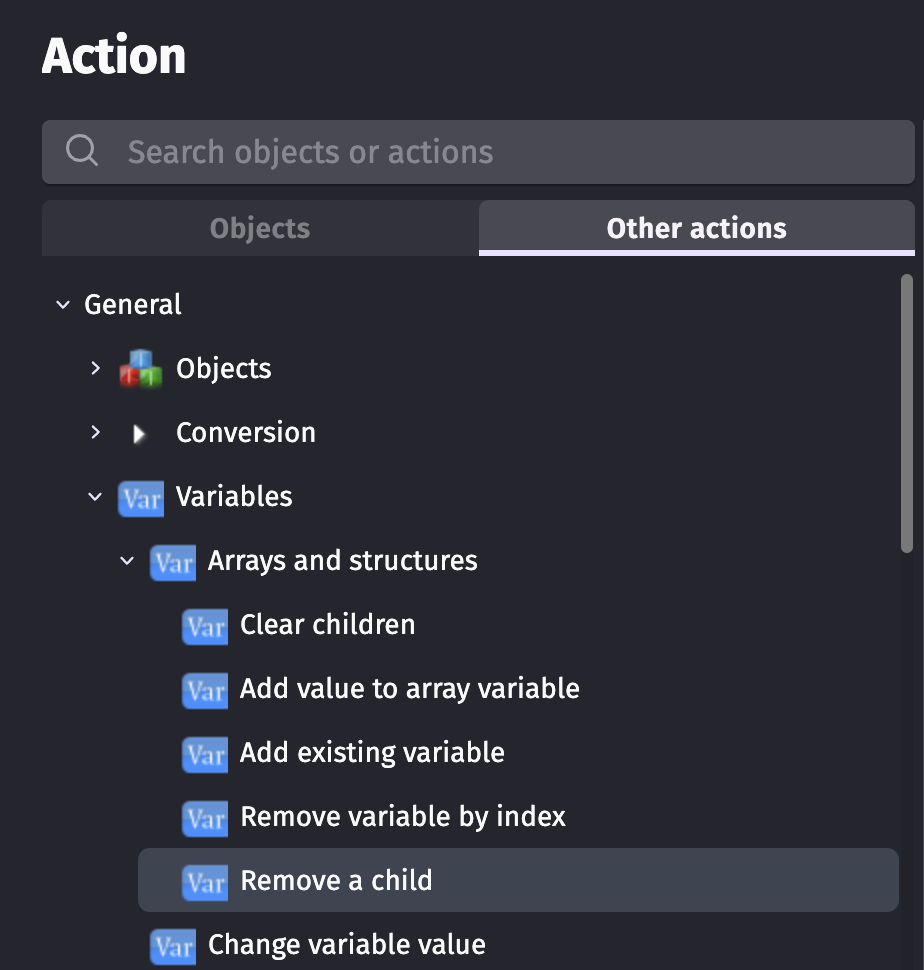The width and height of the screenshot is (924, 970).
Task: Click the Objects cubes icon
Action: pos(140,369)
